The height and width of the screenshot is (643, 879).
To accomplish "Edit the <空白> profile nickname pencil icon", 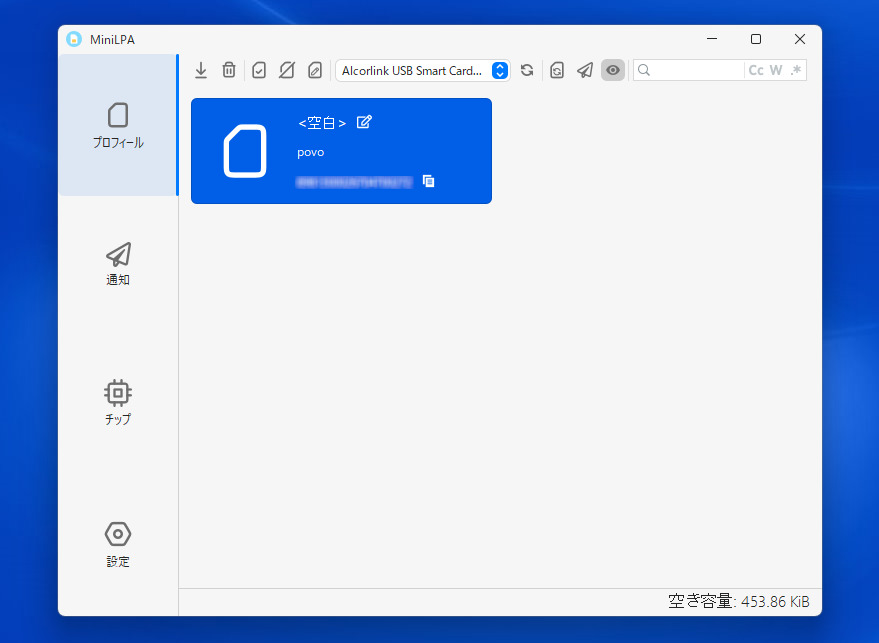I will [x=364, y=122].
